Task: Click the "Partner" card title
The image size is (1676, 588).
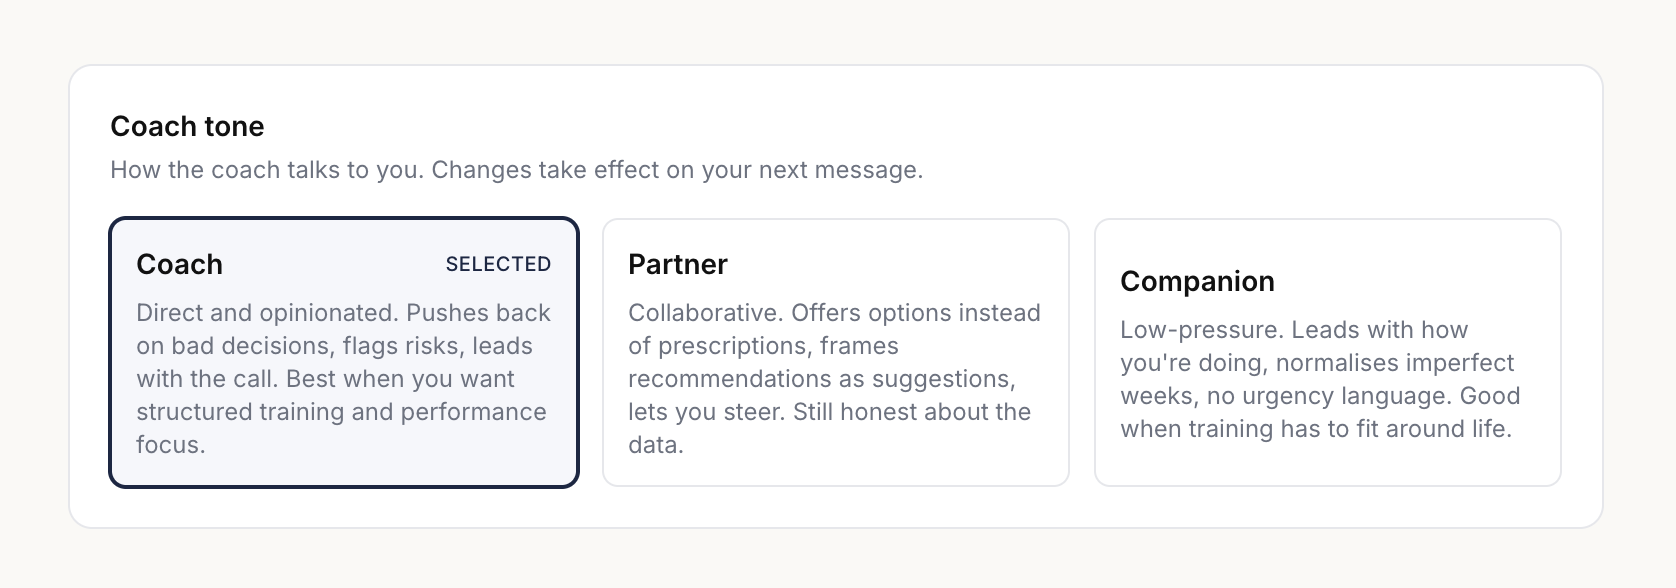Action: click(678, 264)
